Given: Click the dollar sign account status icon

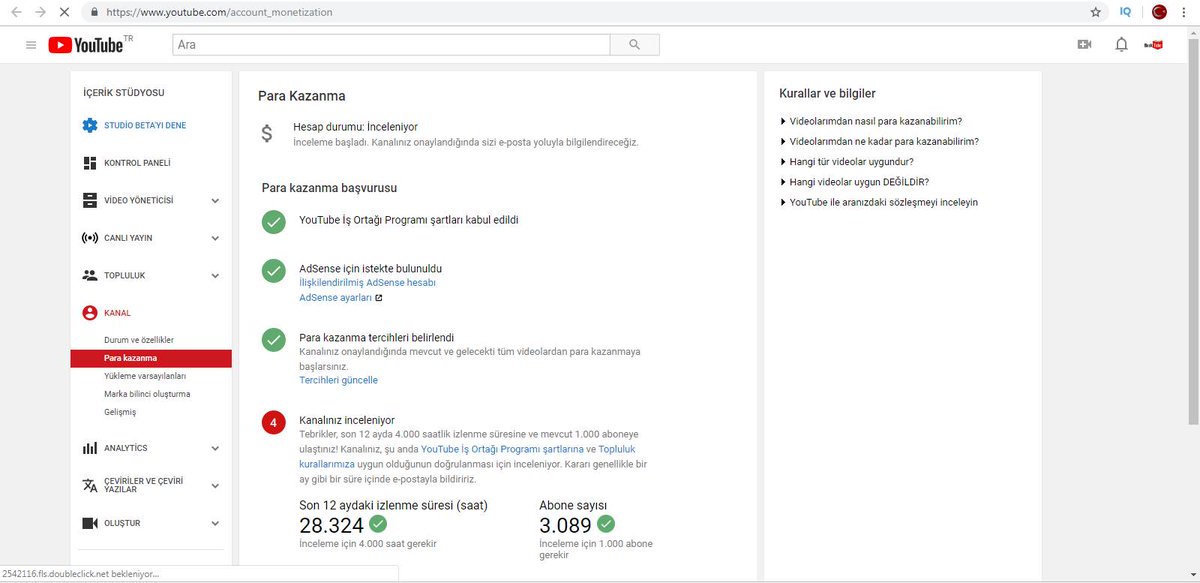Looking at the screenshot, I should coord(266,134).
